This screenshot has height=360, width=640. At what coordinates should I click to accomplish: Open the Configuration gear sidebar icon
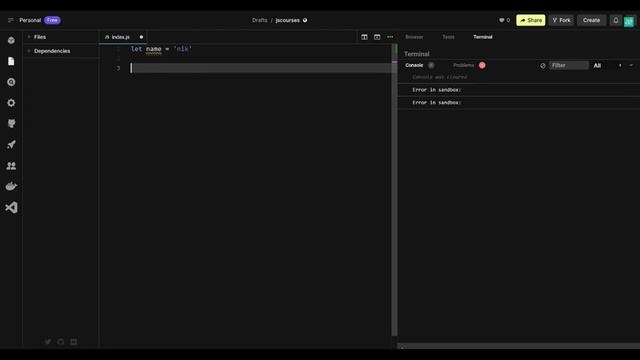(x=11, y=103)
